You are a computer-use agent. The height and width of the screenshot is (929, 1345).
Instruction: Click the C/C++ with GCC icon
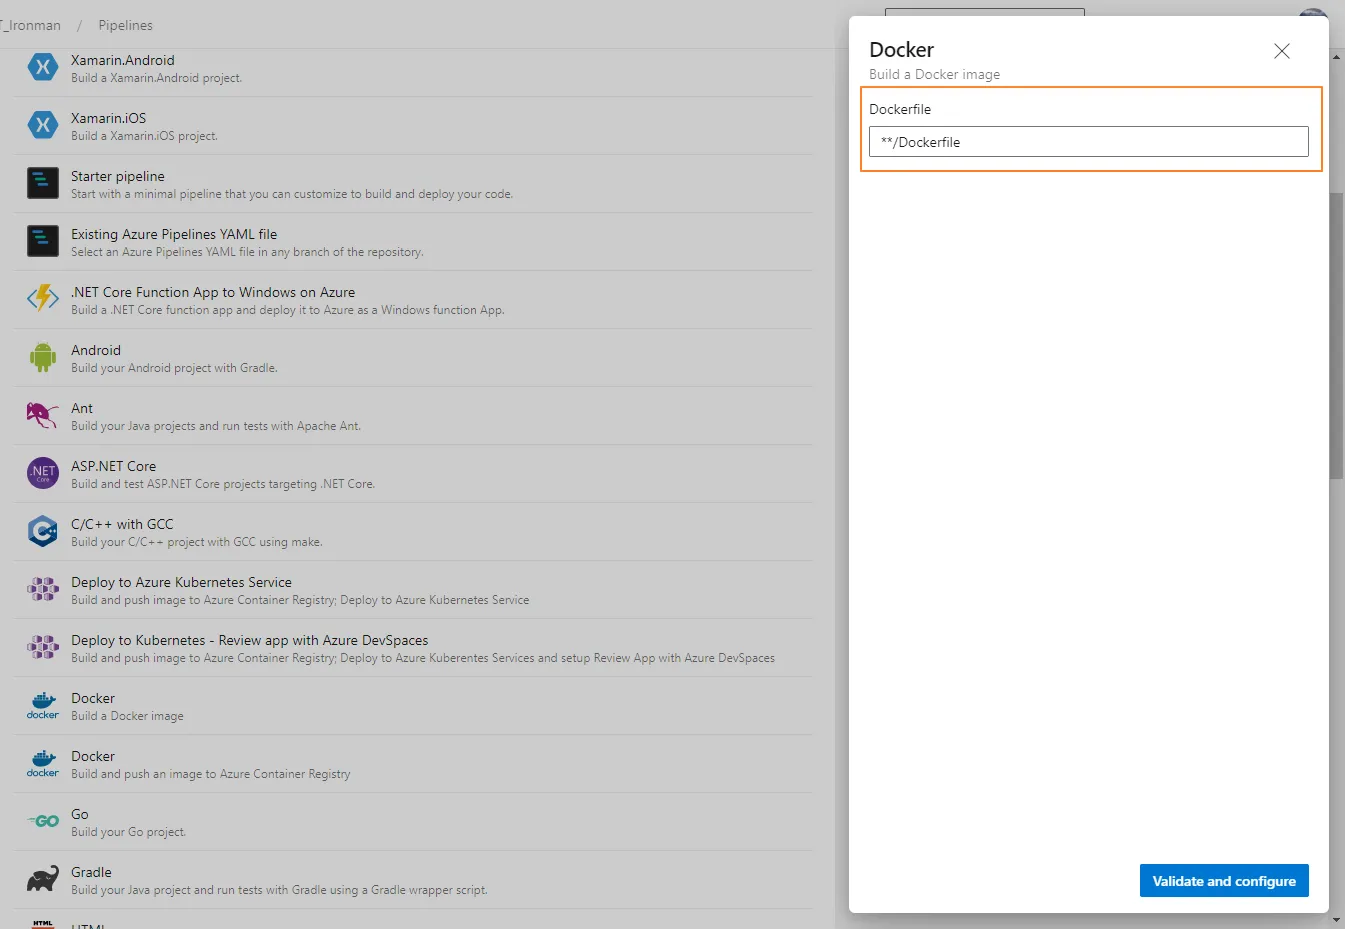[x=42, y=532]
